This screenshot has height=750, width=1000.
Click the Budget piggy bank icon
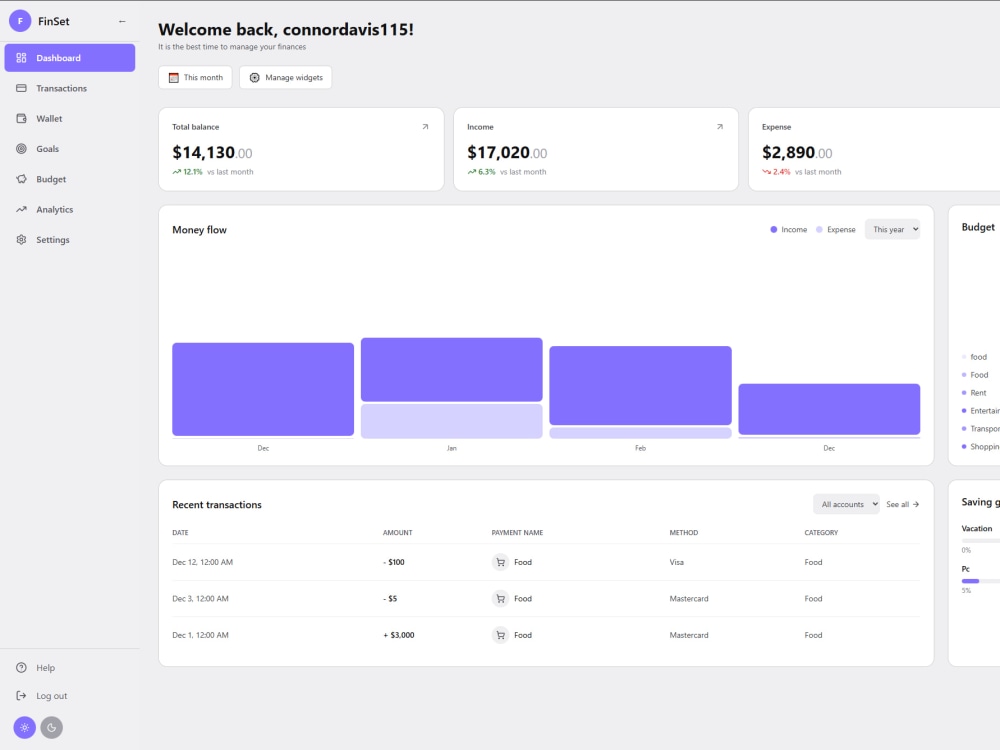tap(21, 179)
